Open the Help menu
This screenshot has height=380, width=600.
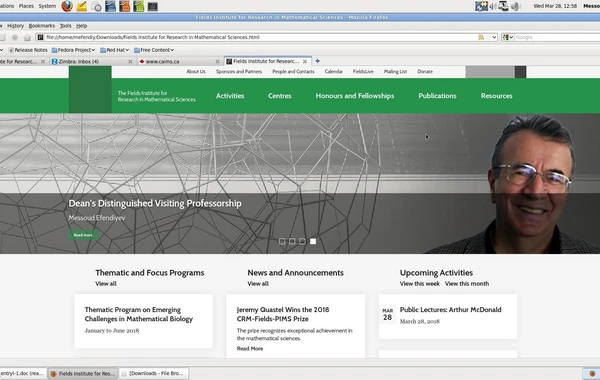pyautogui.click(x=82, y=26)
